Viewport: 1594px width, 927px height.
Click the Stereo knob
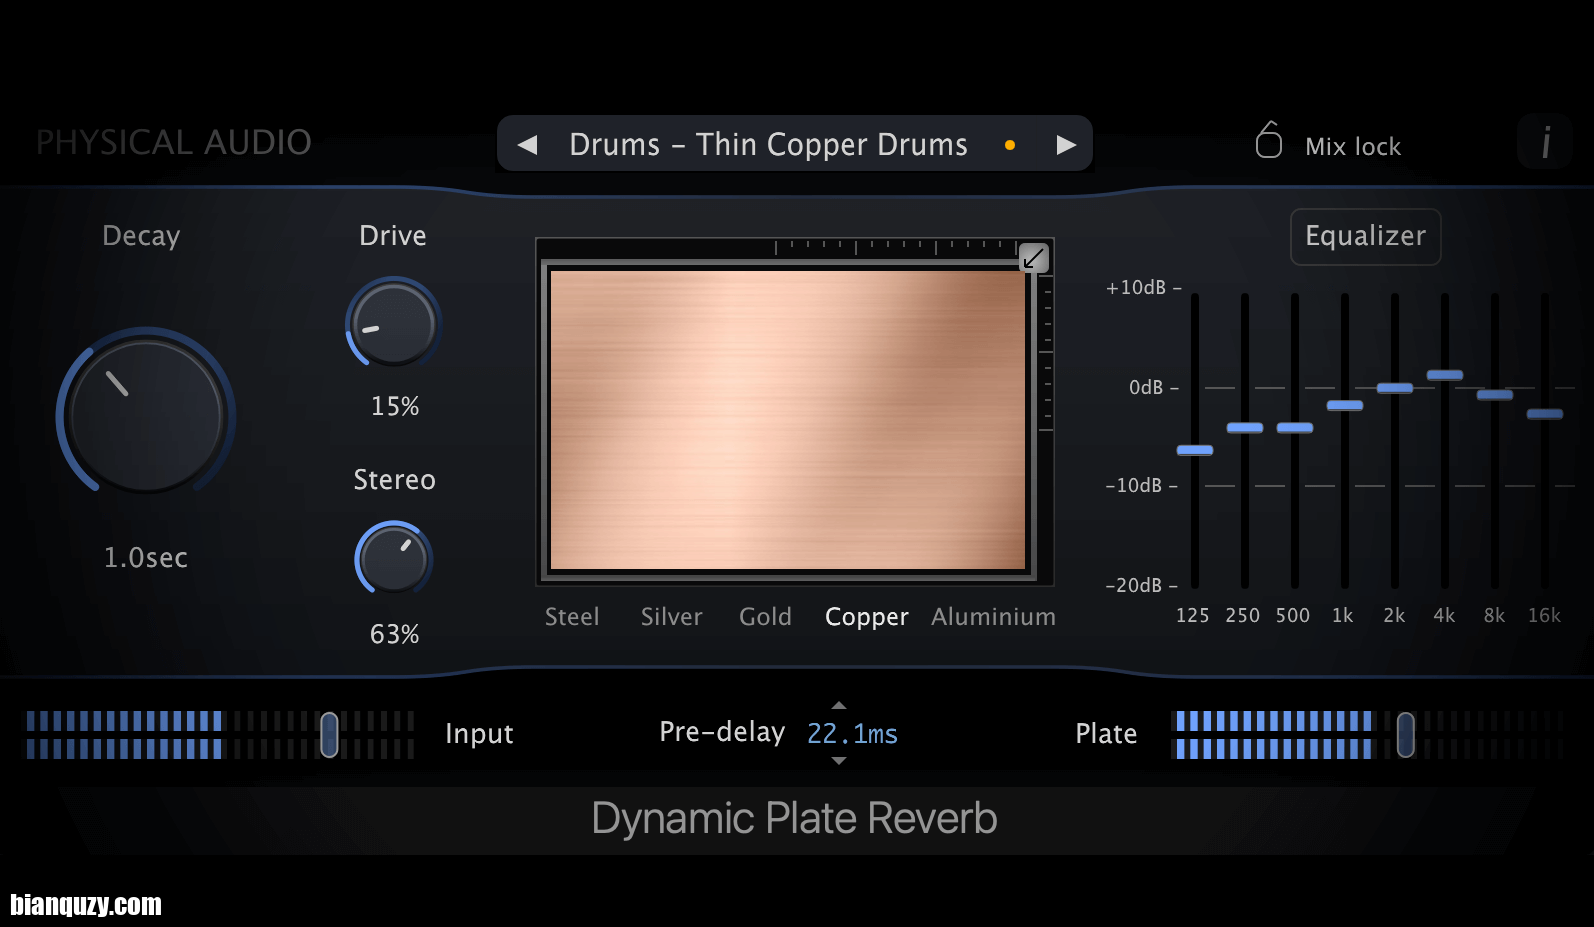tap(393, 558)
